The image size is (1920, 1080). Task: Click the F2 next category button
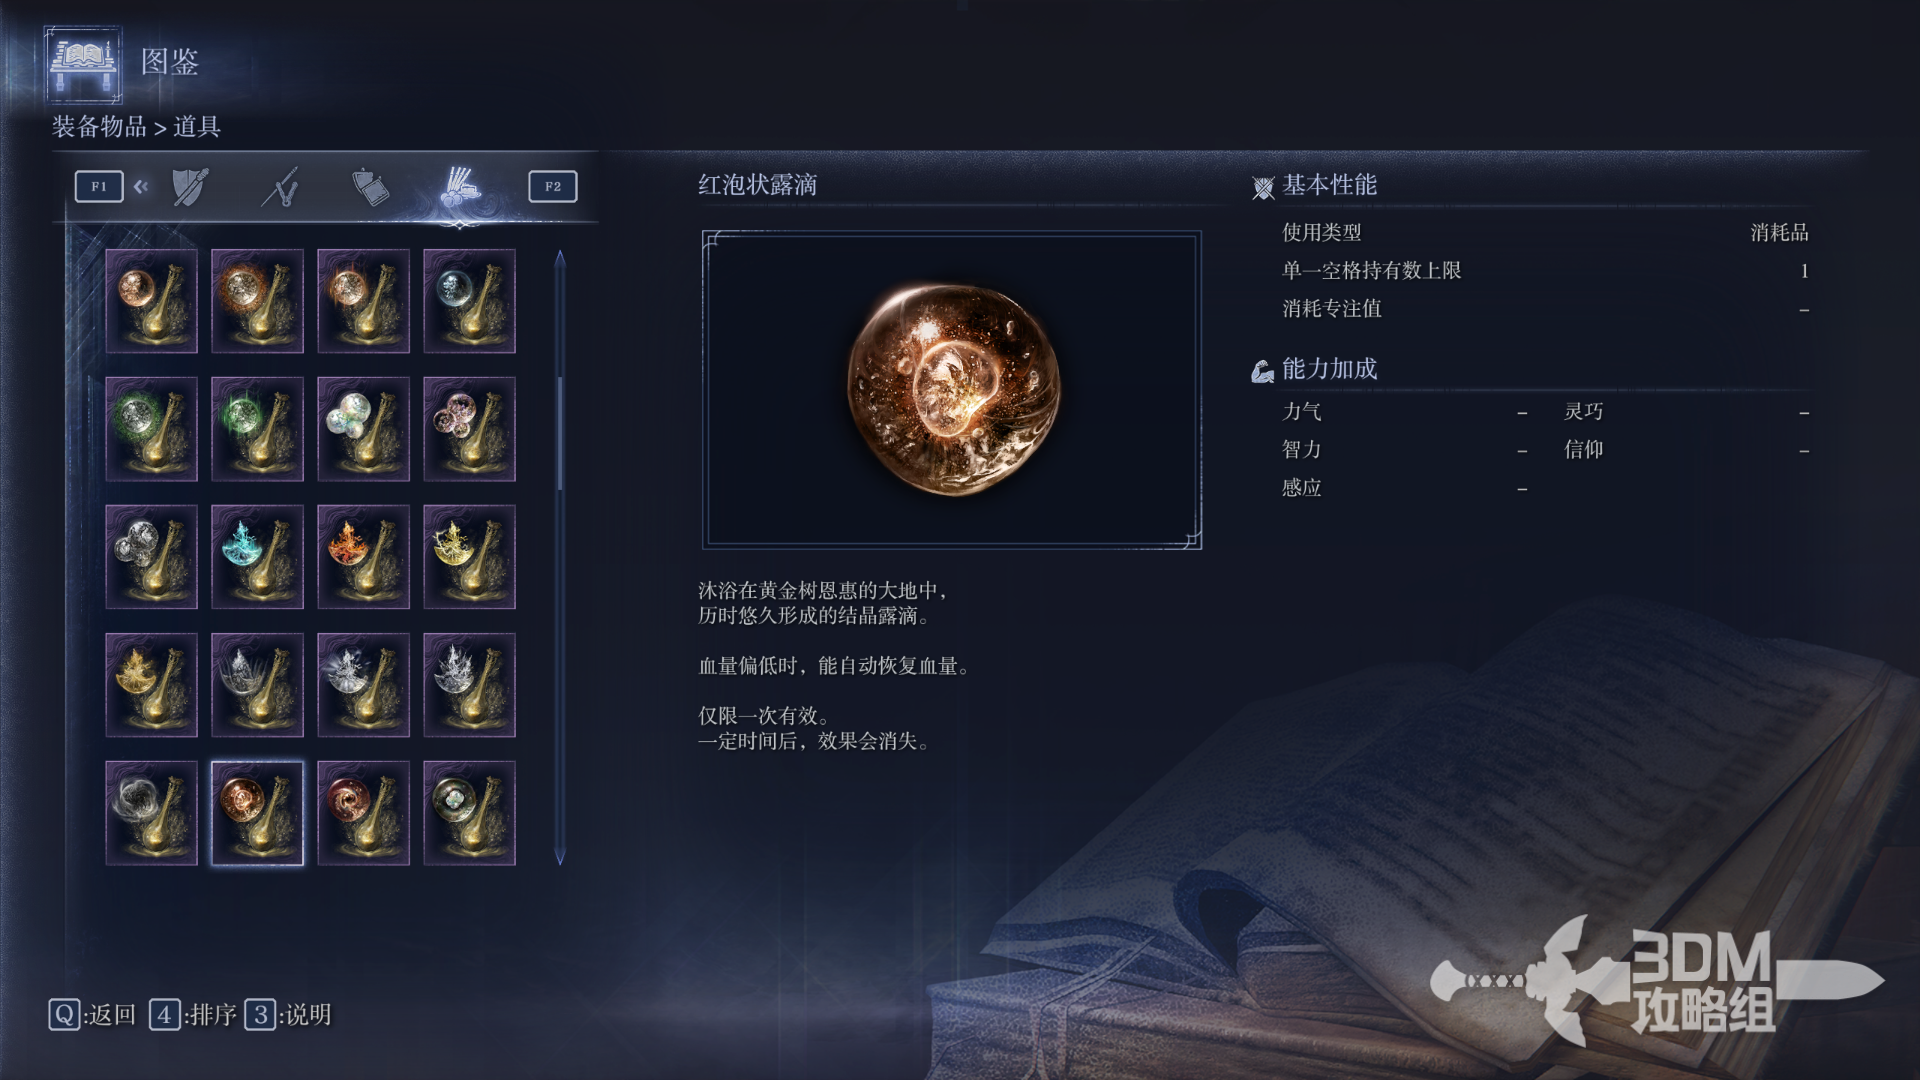pos(553,187)
